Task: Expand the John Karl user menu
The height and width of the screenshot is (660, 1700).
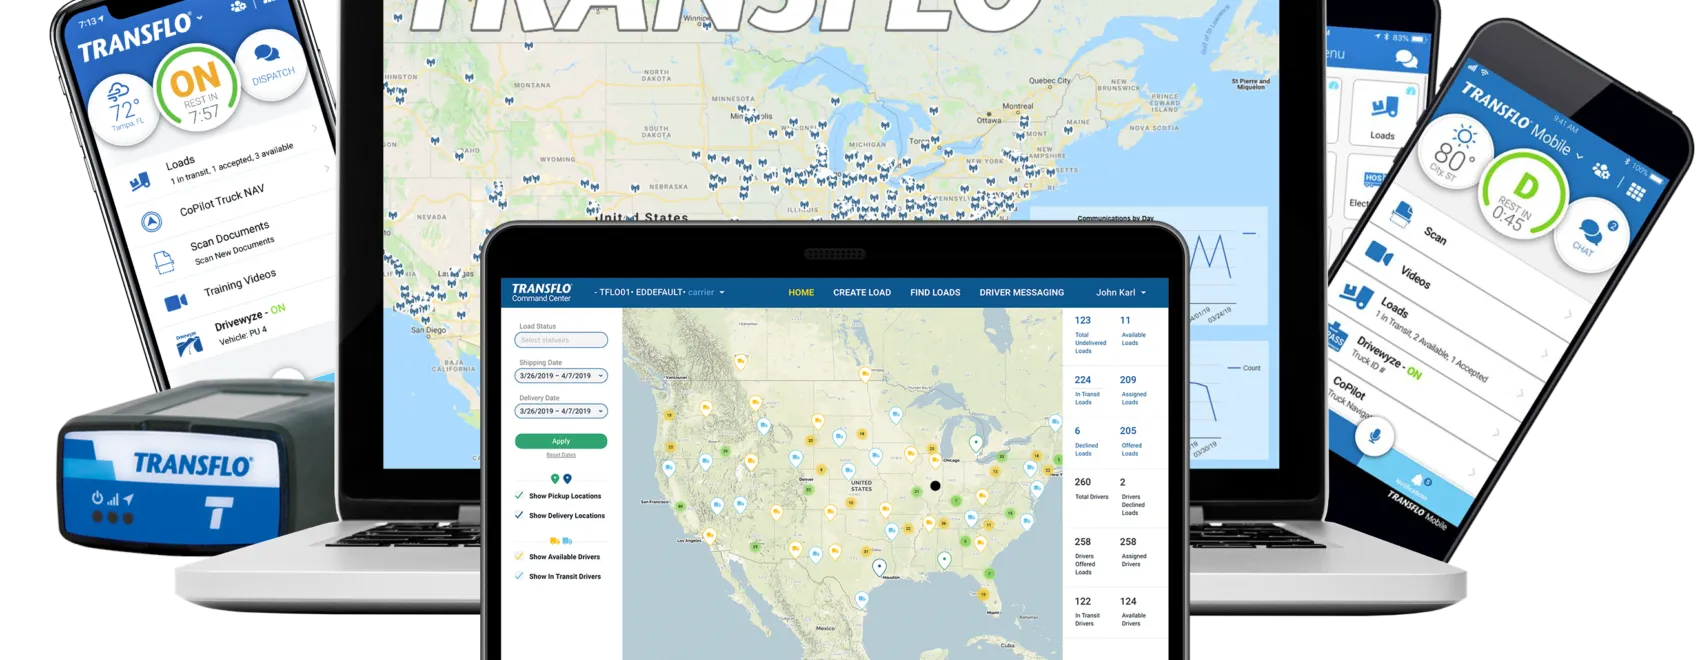Action: point(1121,293)
